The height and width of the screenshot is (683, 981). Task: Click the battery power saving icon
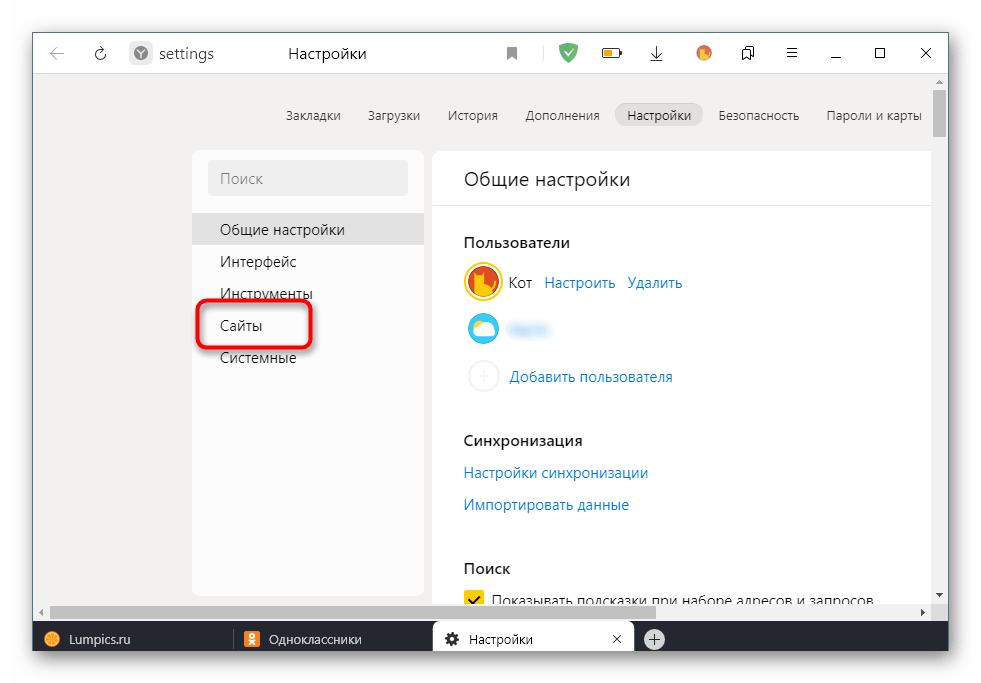tap(612, 54)
